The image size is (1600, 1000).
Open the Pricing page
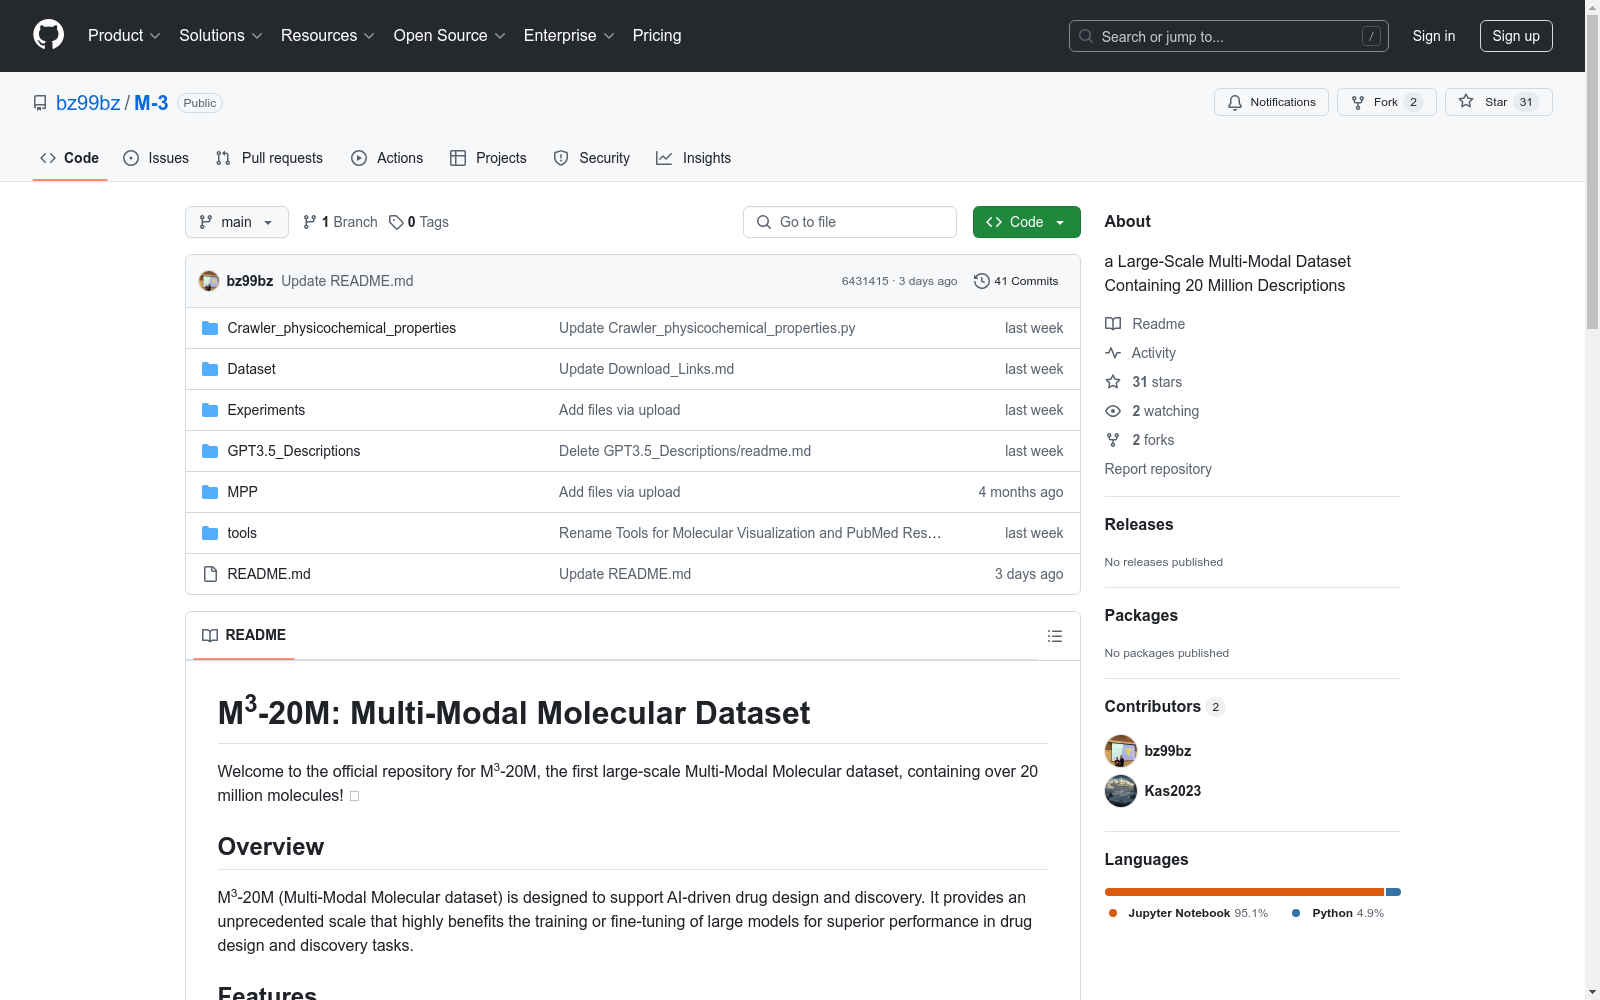pyautogui.click(x=657, y=35)
